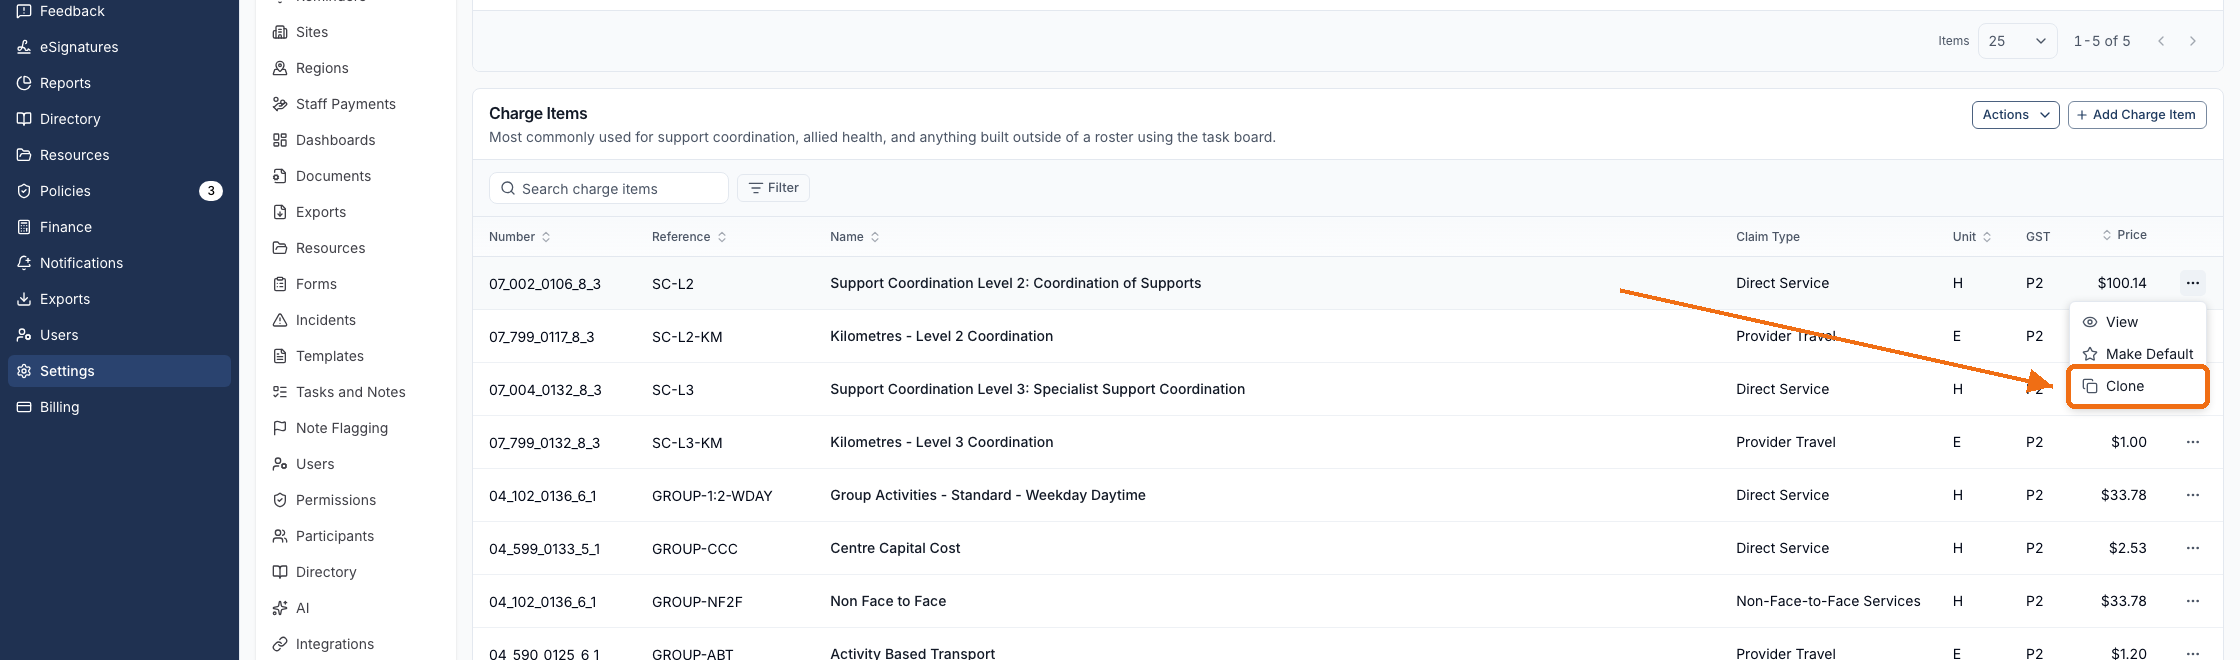Click the Incidents warning triangle icon

point(280,320)
